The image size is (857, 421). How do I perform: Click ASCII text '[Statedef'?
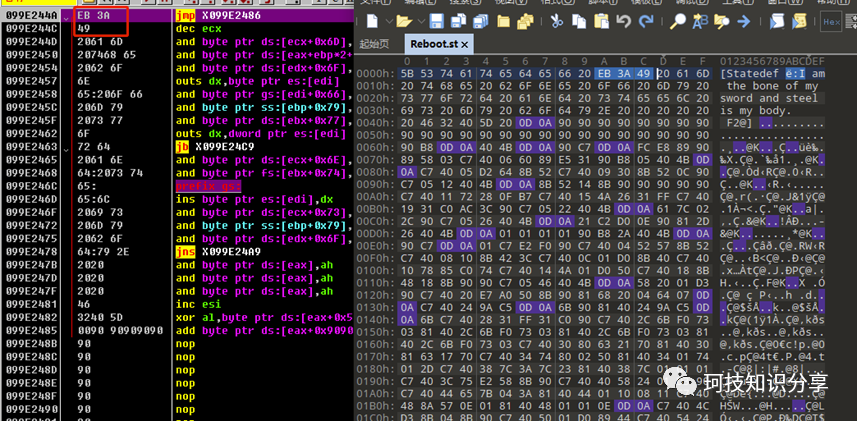[x=749, y=74]
